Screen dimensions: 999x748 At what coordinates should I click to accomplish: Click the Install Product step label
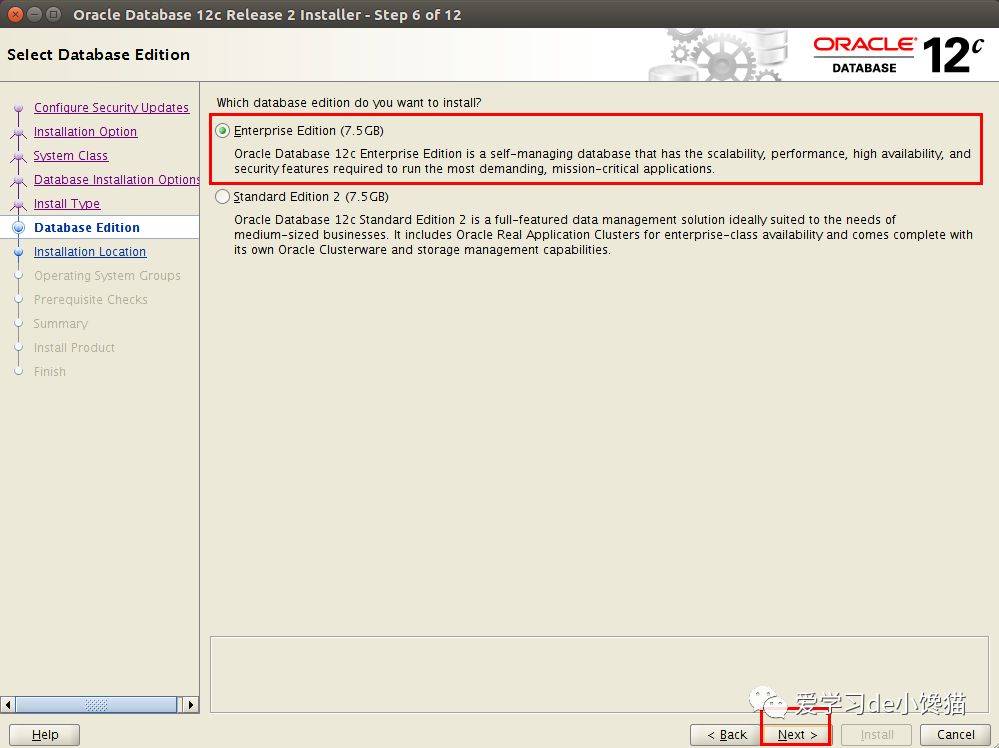click(74, 348)
